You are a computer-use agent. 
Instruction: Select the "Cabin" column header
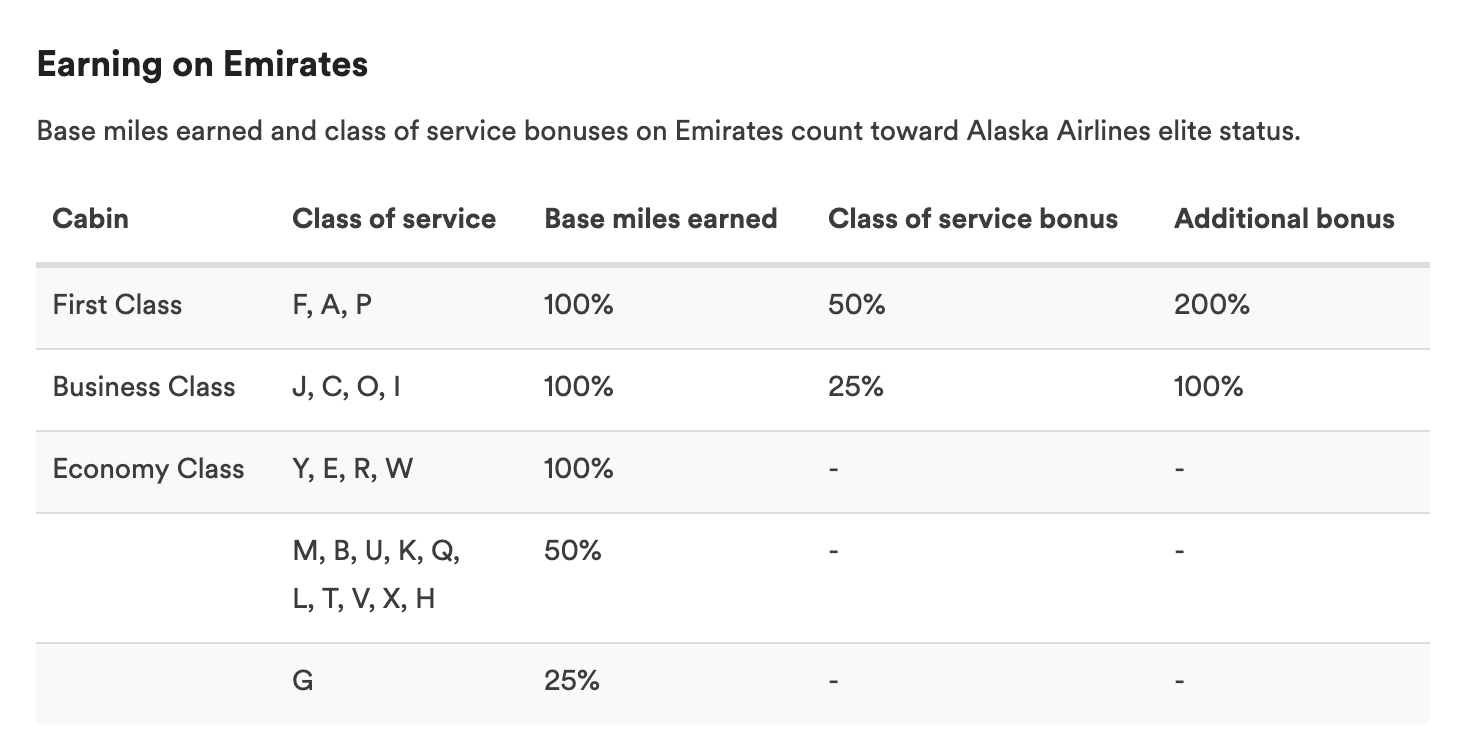pos(90,219)
